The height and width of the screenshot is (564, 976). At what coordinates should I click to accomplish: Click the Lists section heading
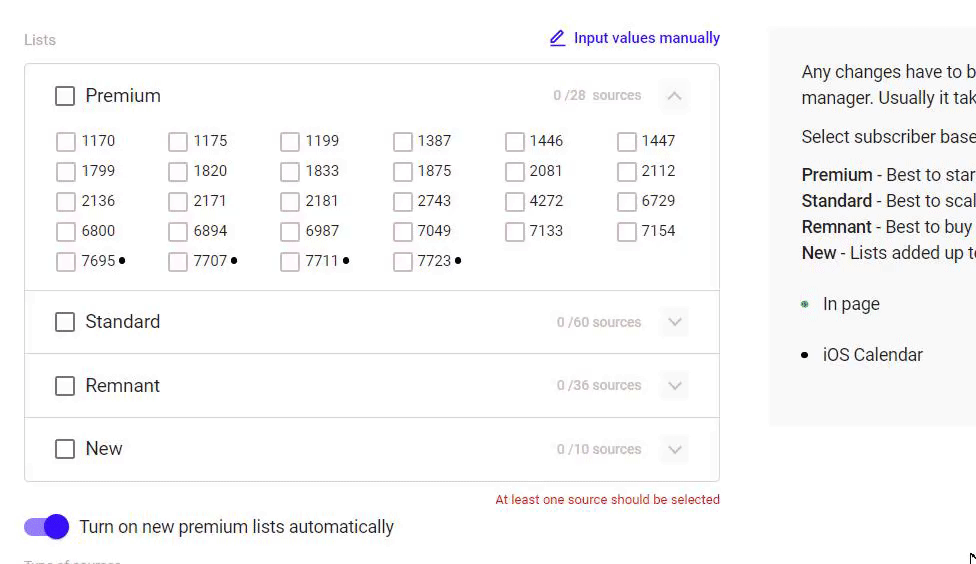pyautogui.click(x=40, y=40)
